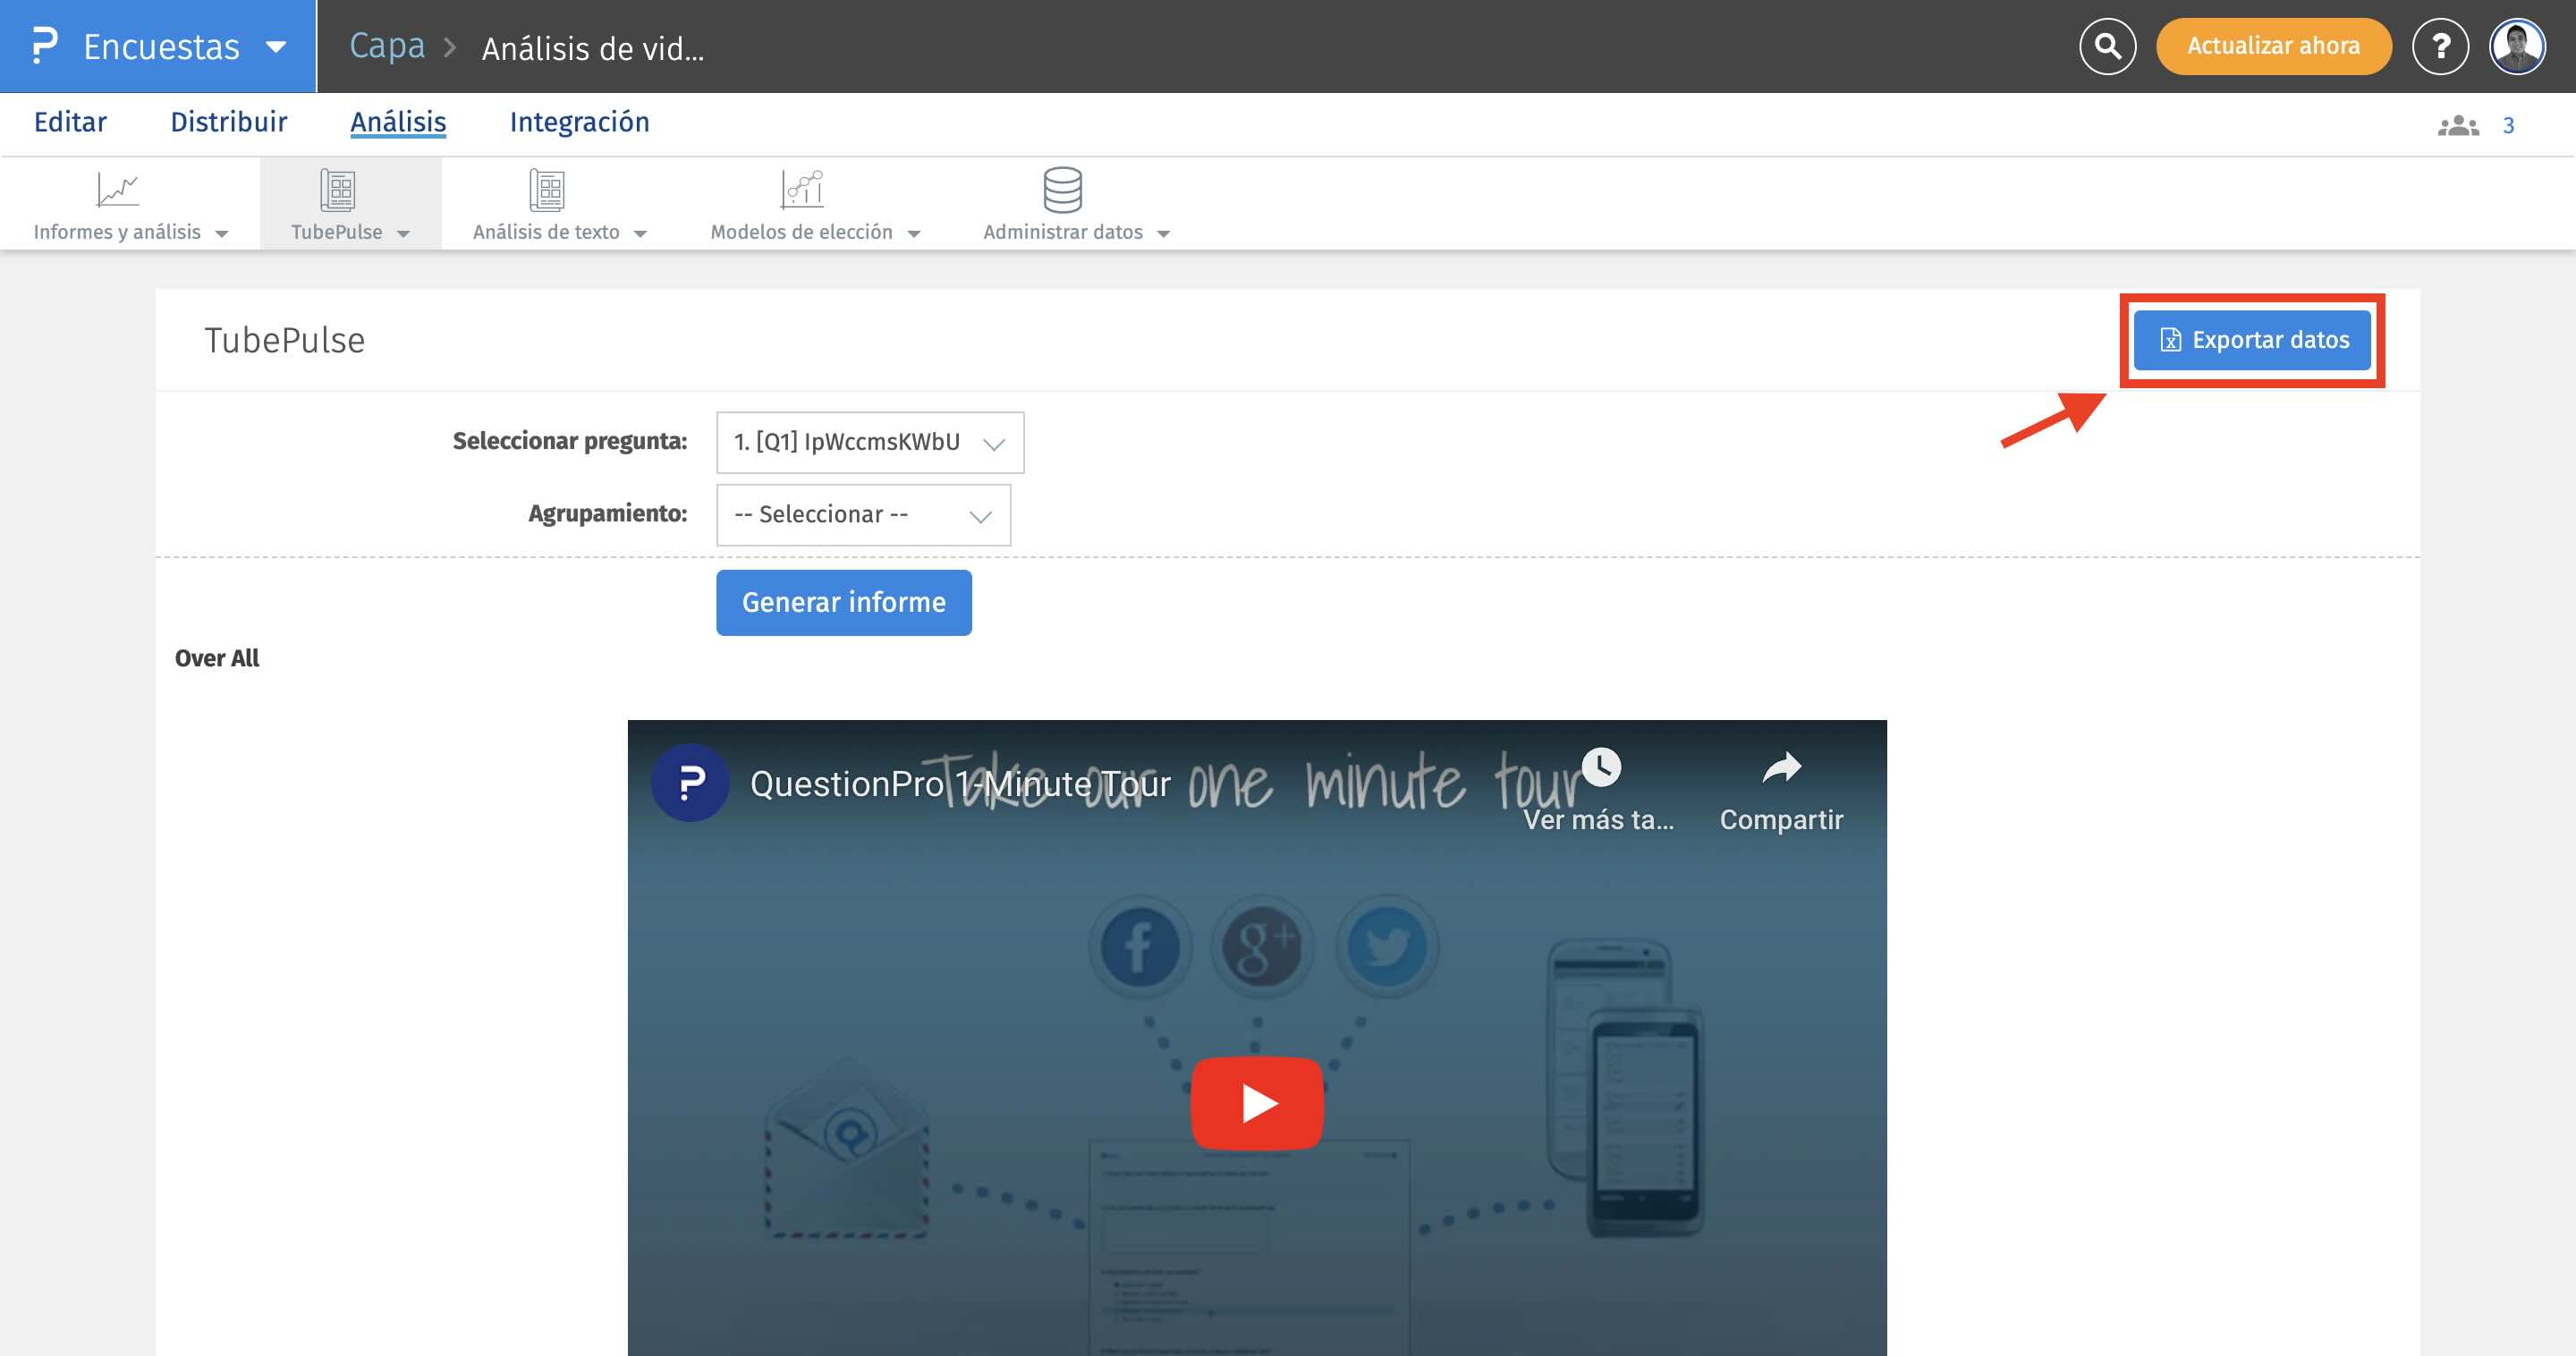Click the Análisis de texto icon
2576x1356 pixels.
[547, 190]
